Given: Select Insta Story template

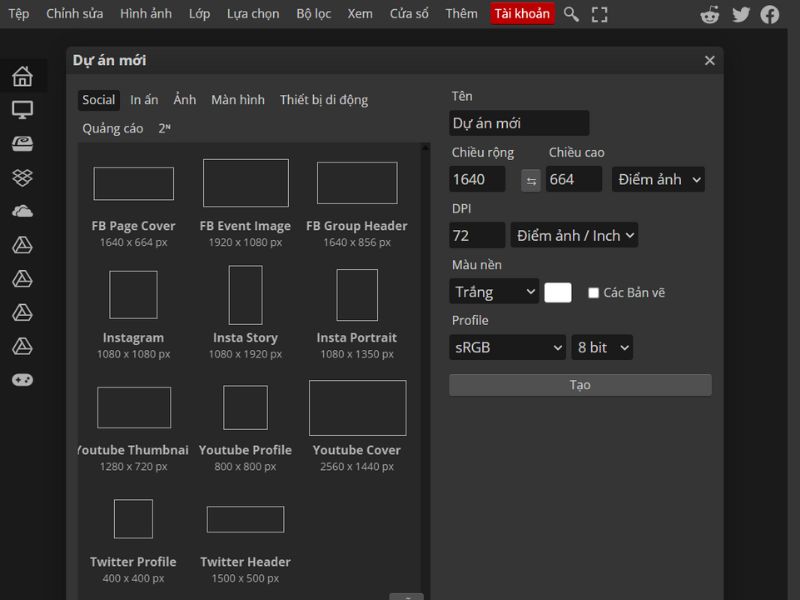Looking at the screenshot, I should point(245,313).
